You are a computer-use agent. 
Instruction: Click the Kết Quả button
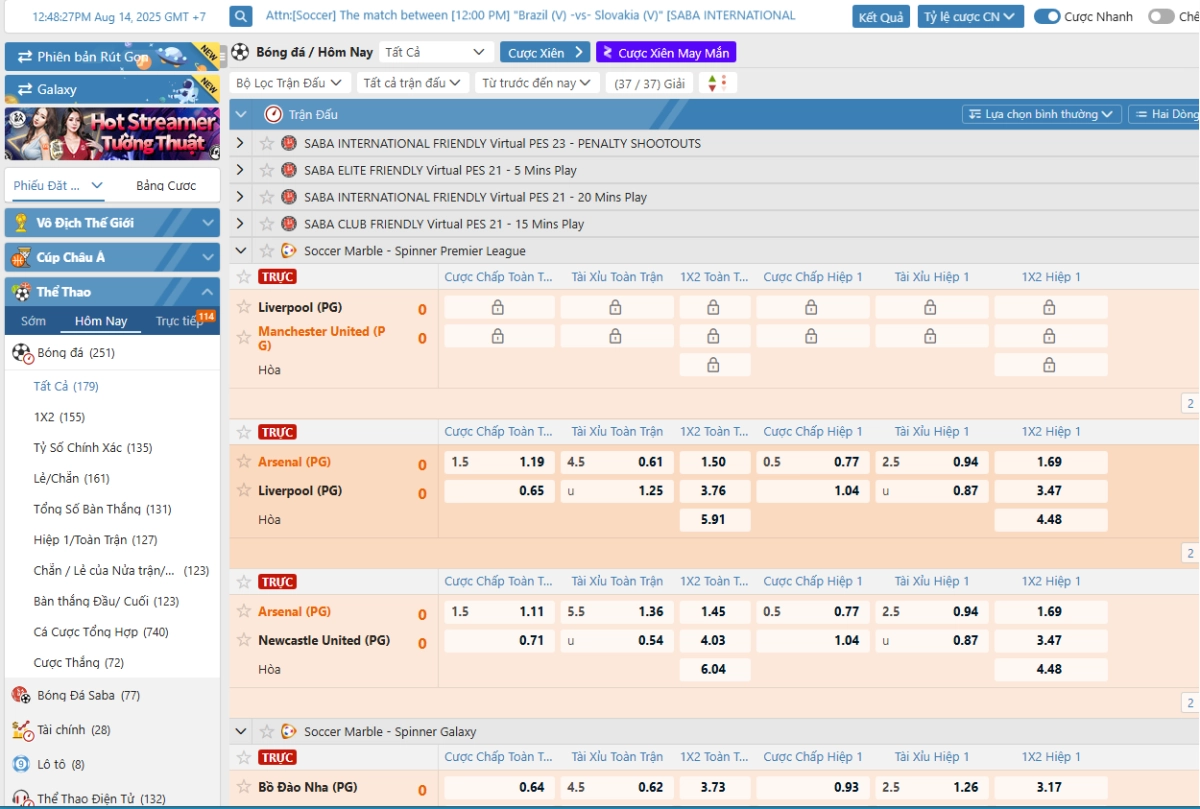coord(881,17)
